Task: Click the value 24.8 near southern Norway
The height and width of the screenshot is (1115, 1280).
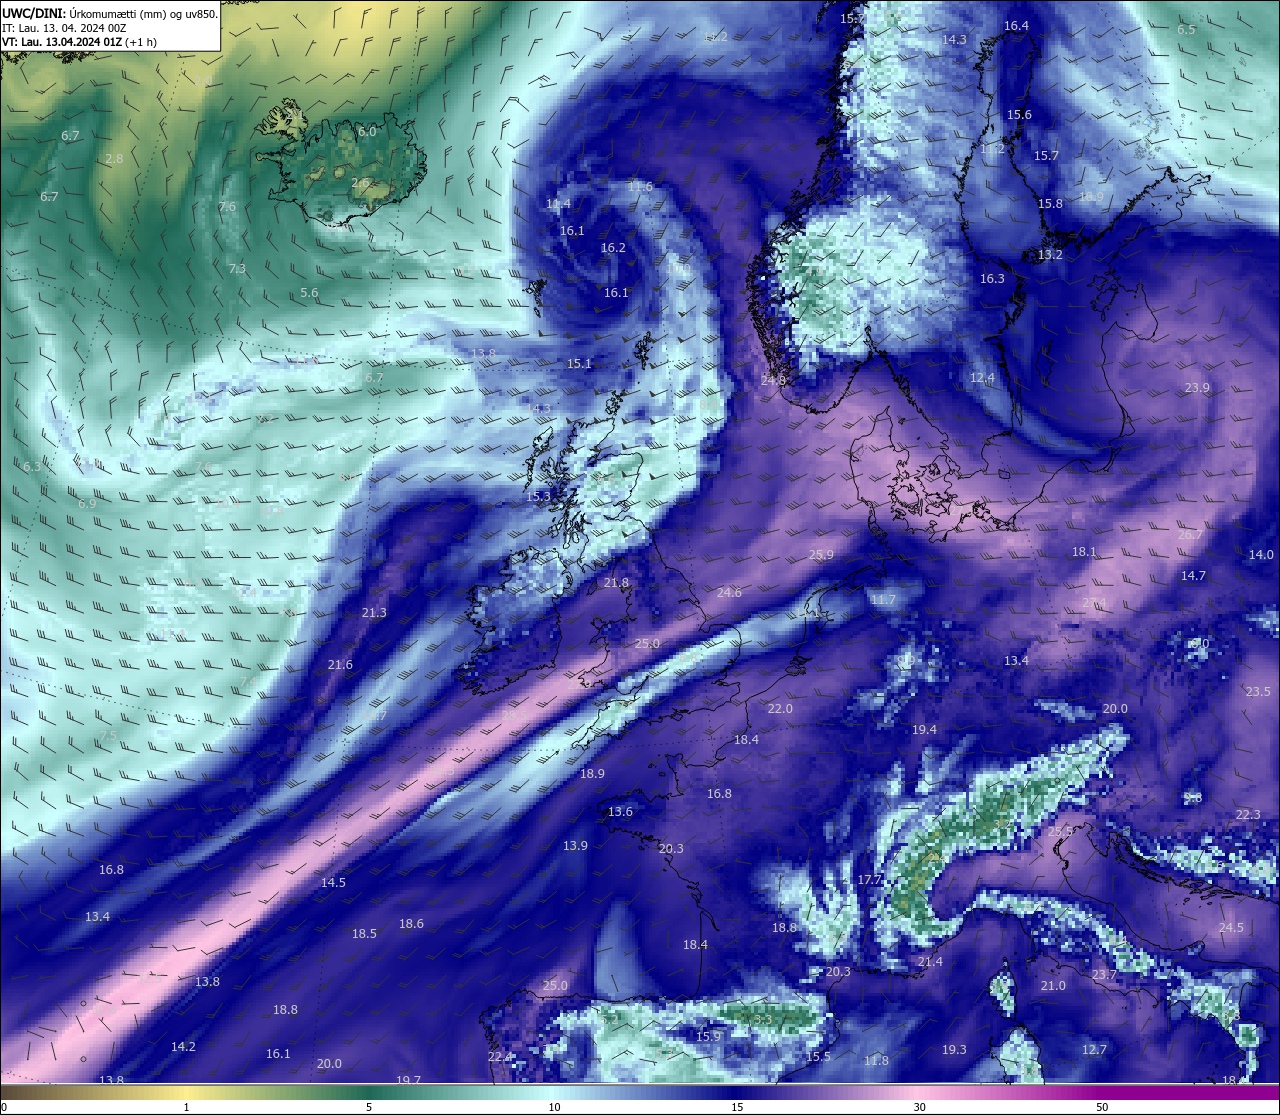Action: coord(773,381)
